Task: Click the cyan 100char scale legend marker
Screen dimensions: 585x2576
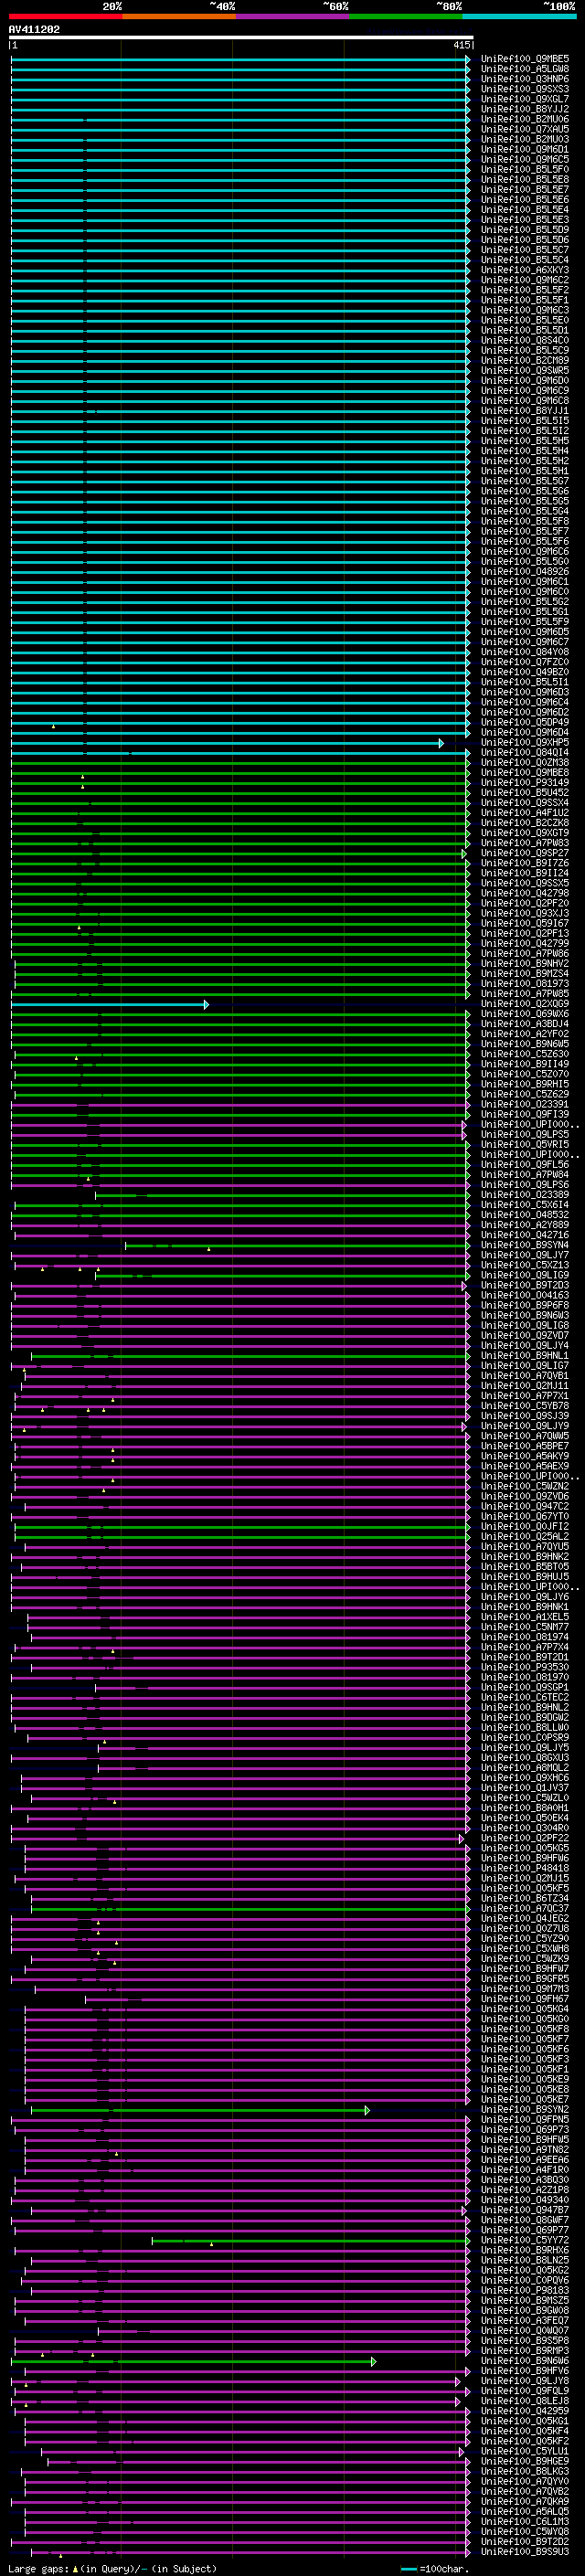Action: click(408, 2568)
